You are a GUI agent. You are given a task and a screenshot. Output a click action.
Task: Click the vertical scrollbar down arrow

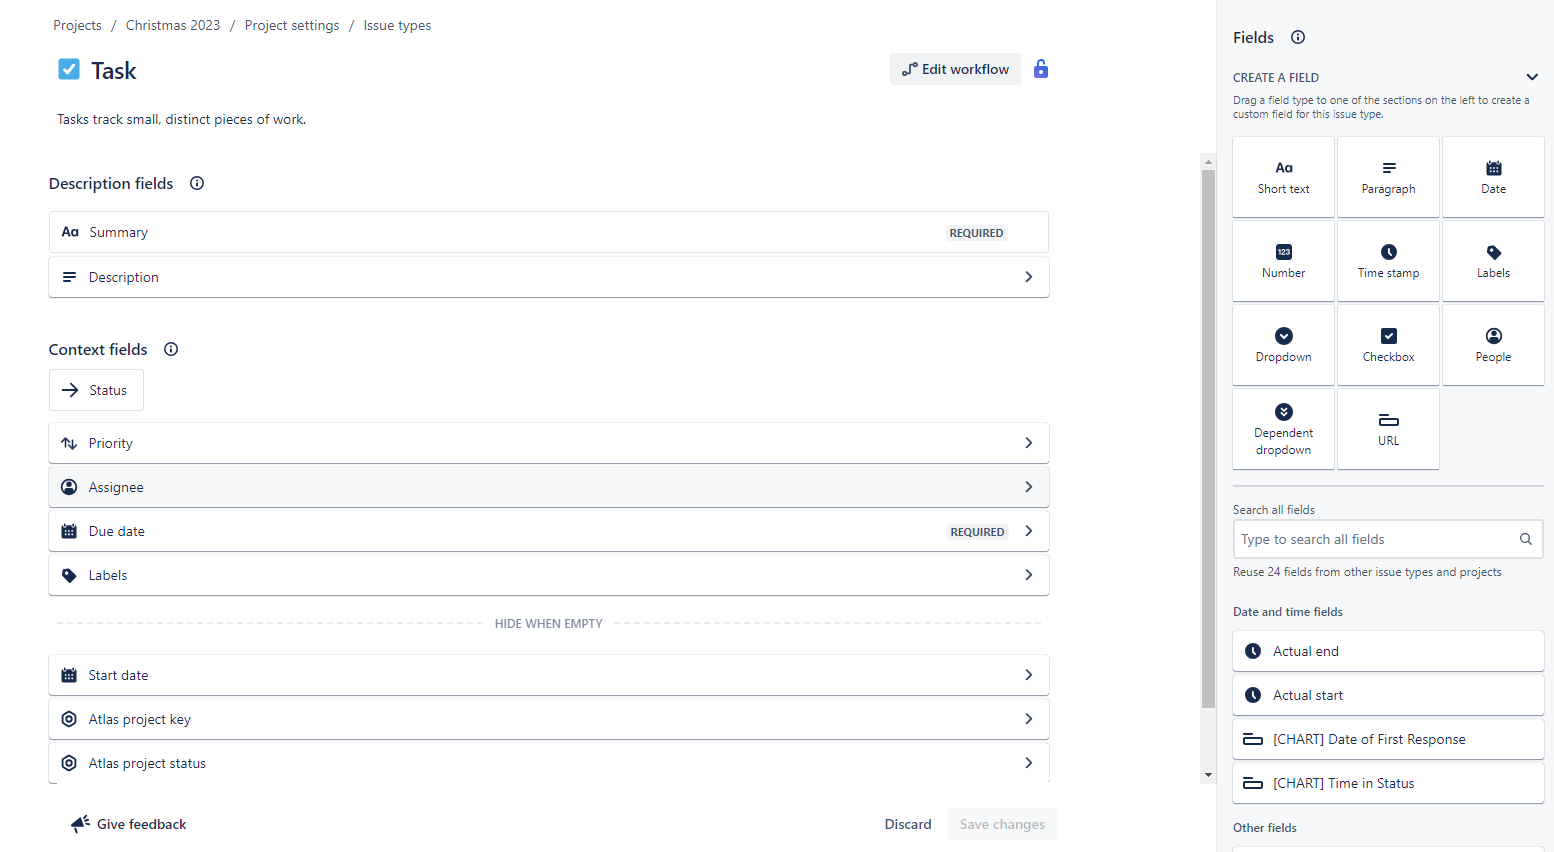click(x=1208, y=775)
